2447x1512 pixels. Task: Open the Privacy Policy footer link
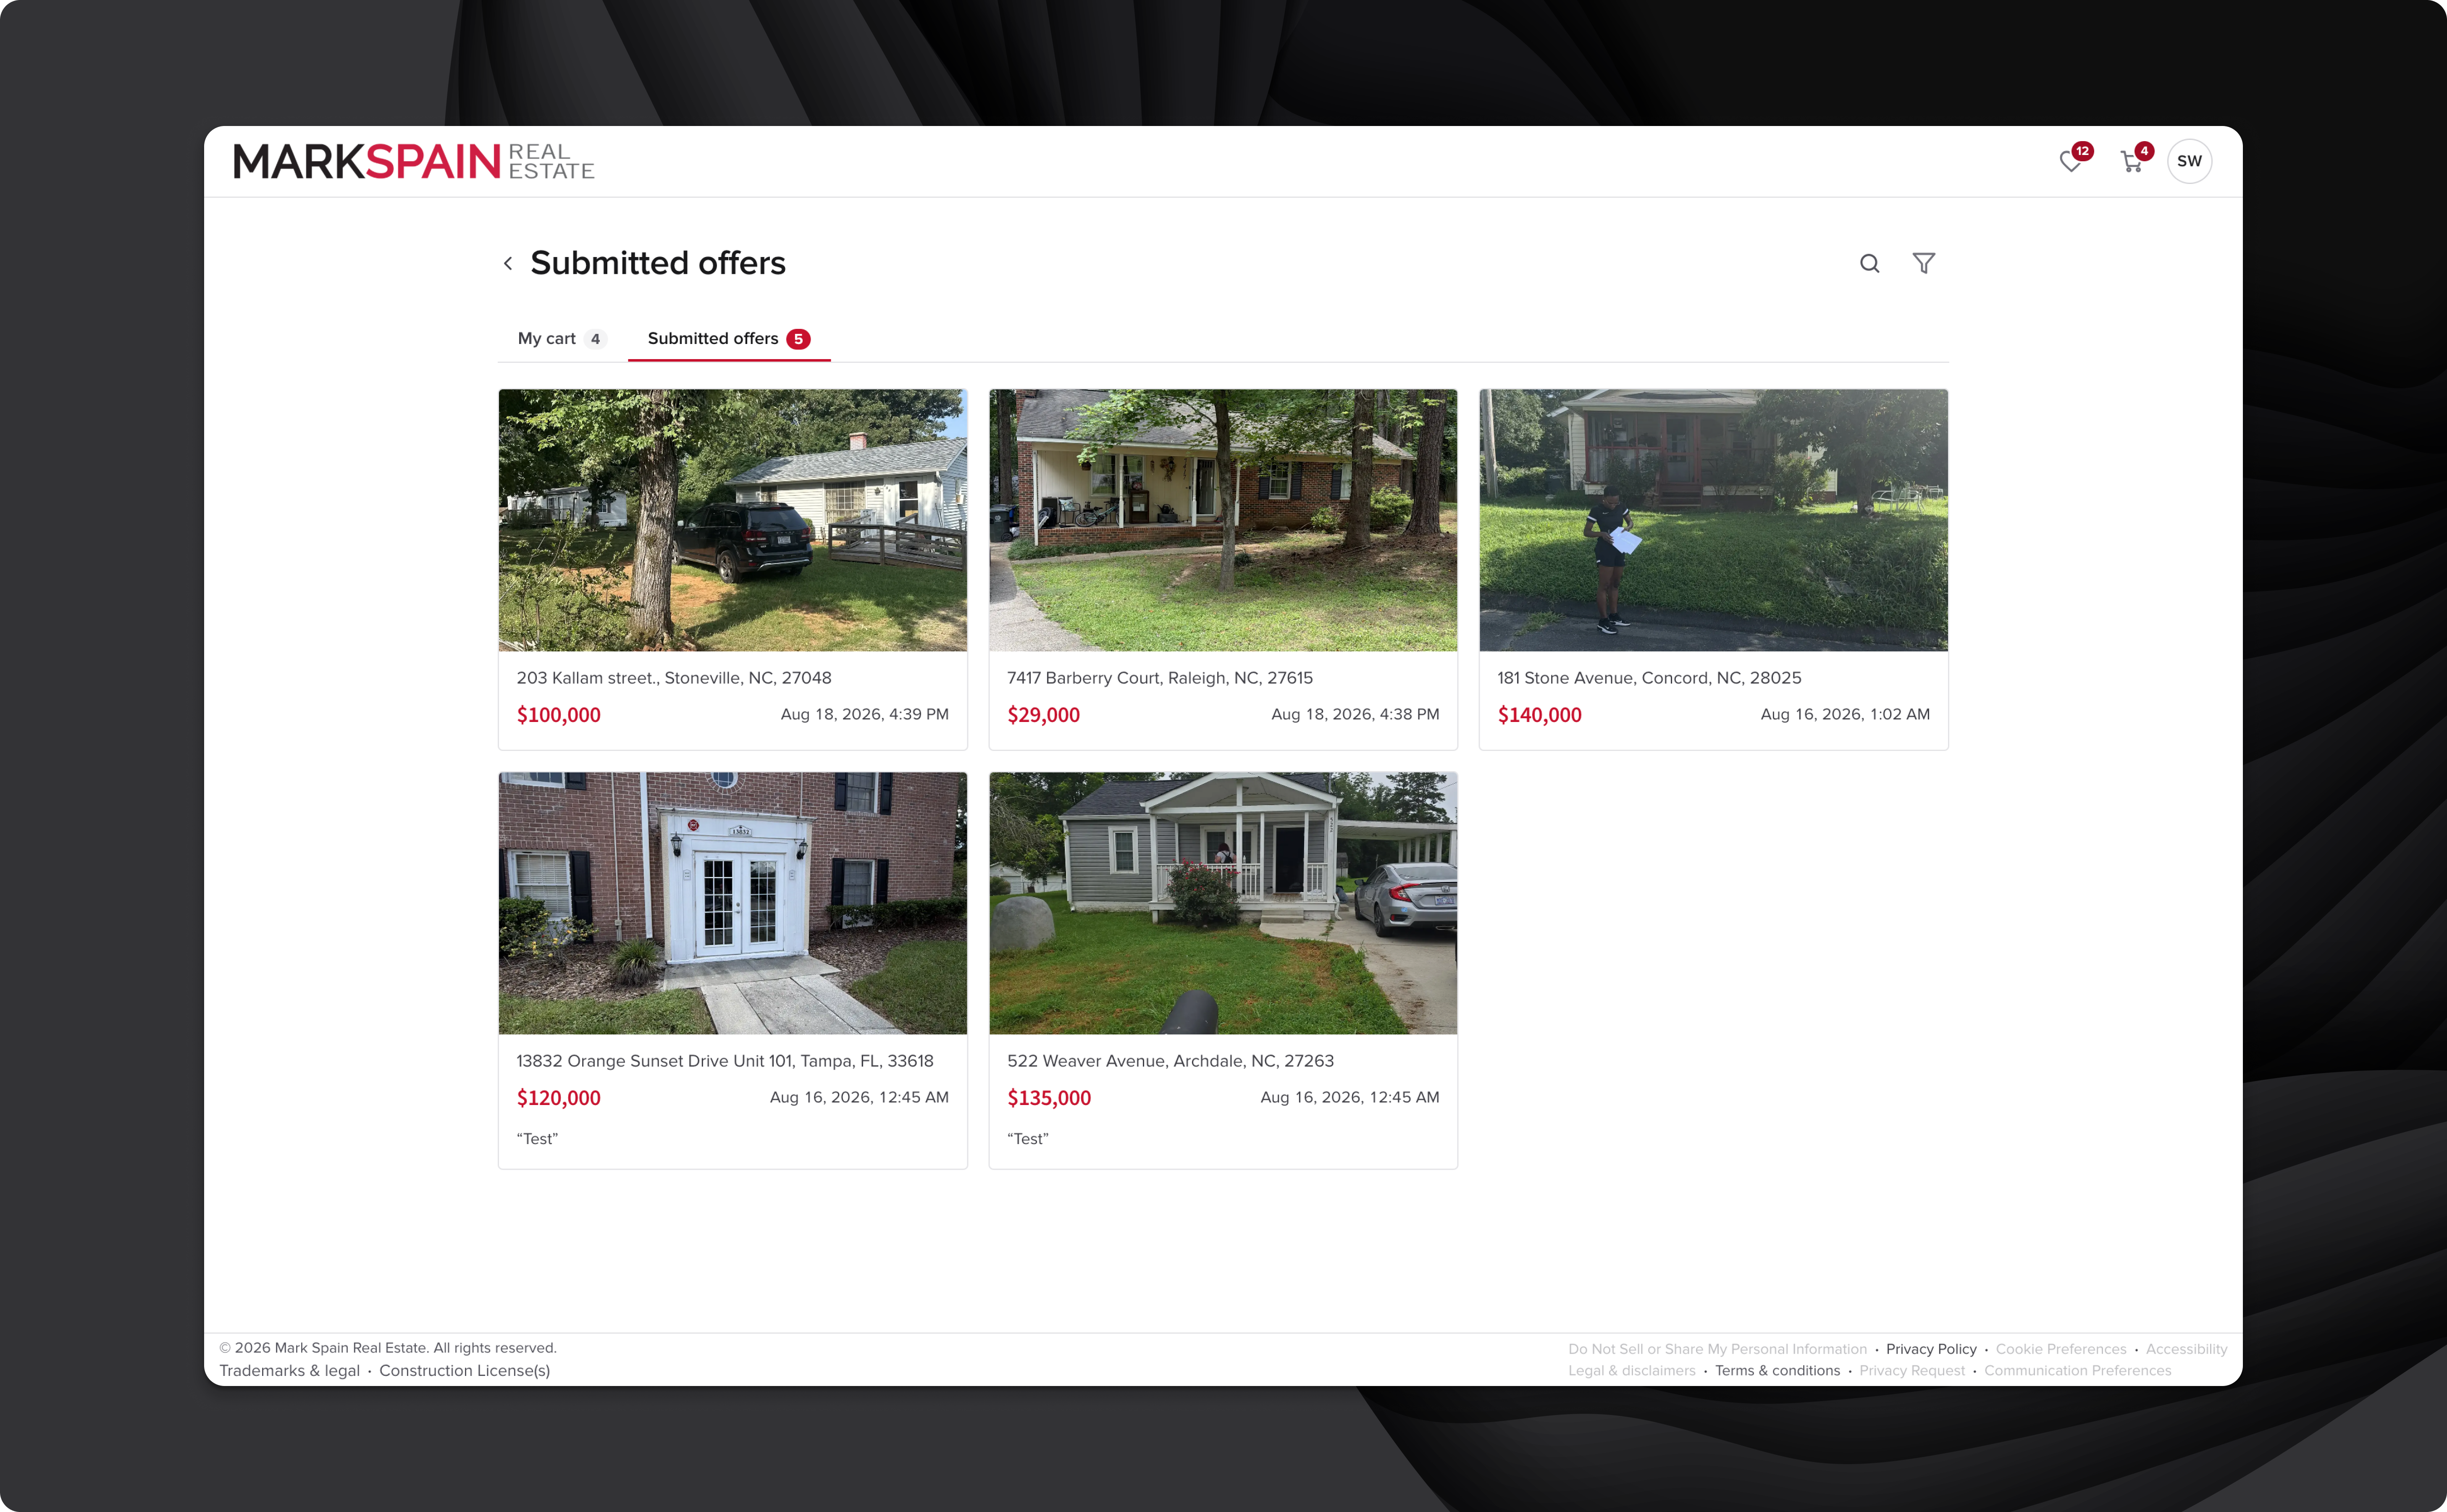pyautogui.click(x=1931, y=1349)
